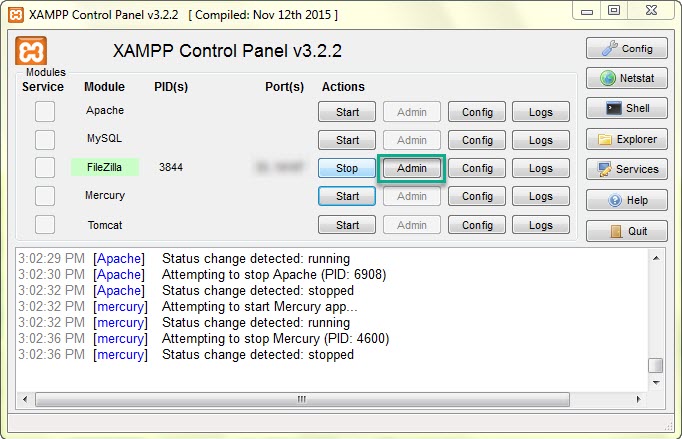Viewport: 682px width, 439px height.
Task: Click the log horizontal scrollbar thumb
Action: [x=302, y=399]
